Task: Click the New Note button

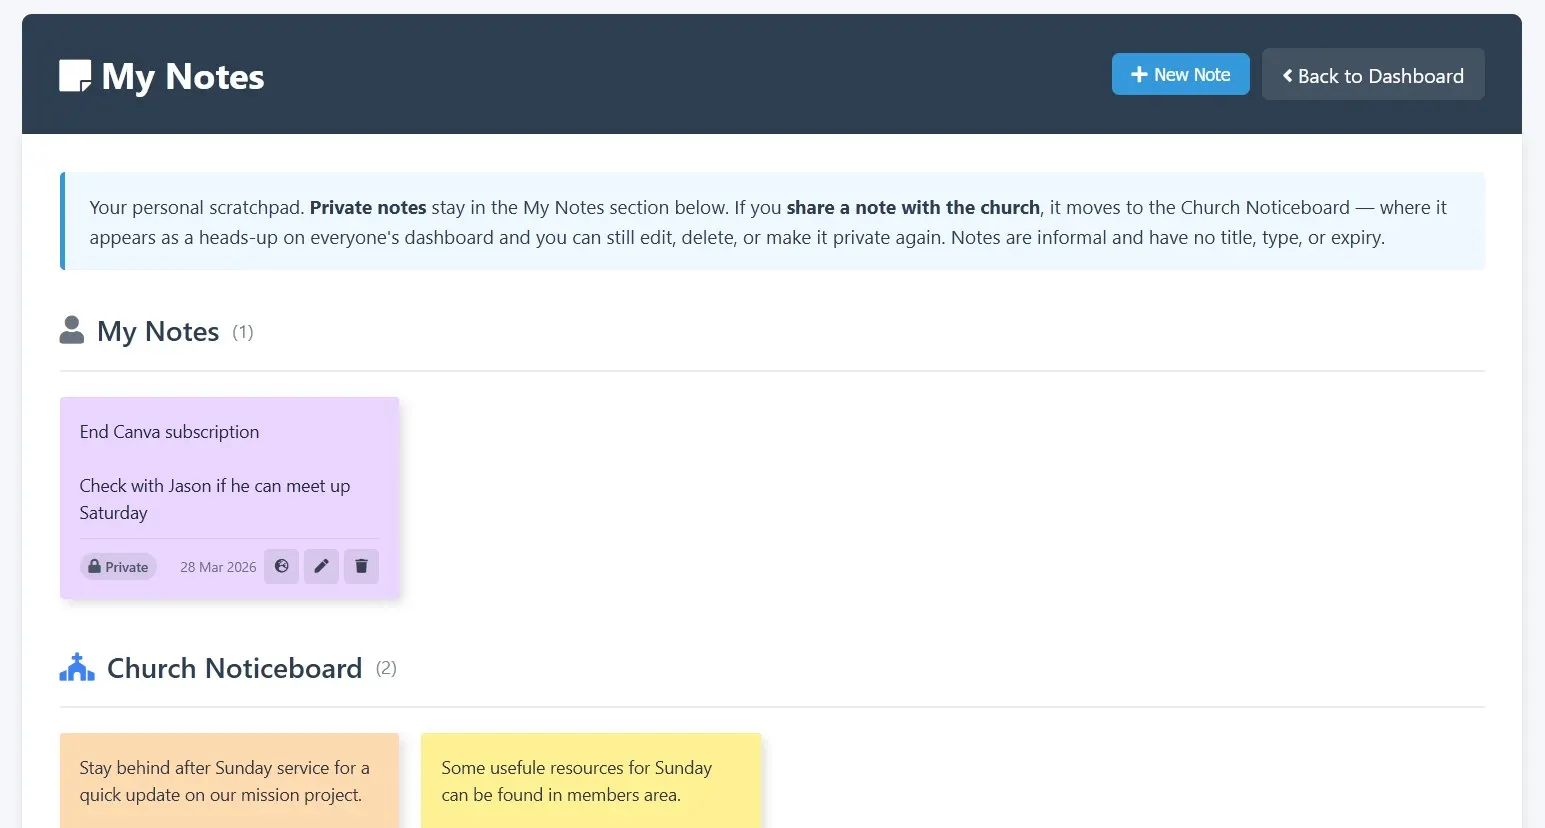Action: click(1180, 74)
